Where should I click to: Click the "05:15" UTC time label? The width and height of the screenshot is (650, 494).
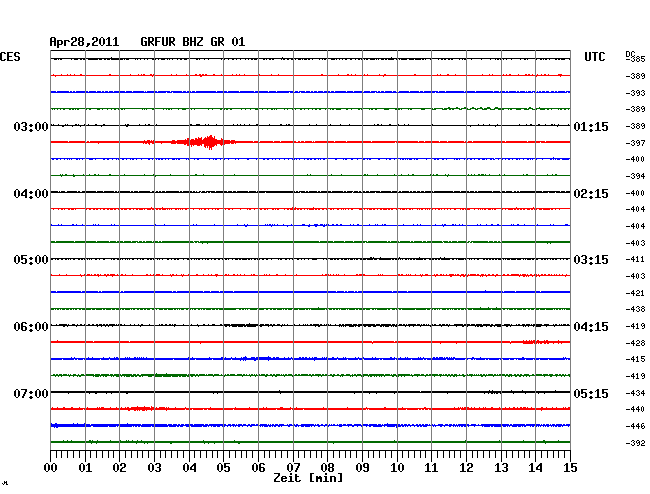[591, 393]
